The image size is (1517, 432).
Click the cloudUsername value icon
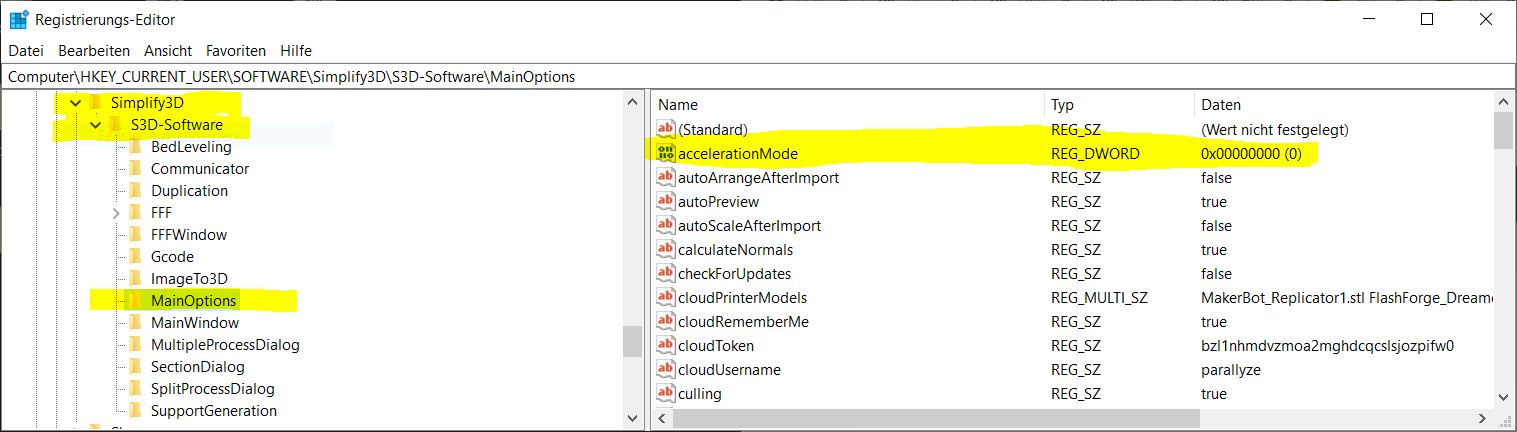(666, 369)
